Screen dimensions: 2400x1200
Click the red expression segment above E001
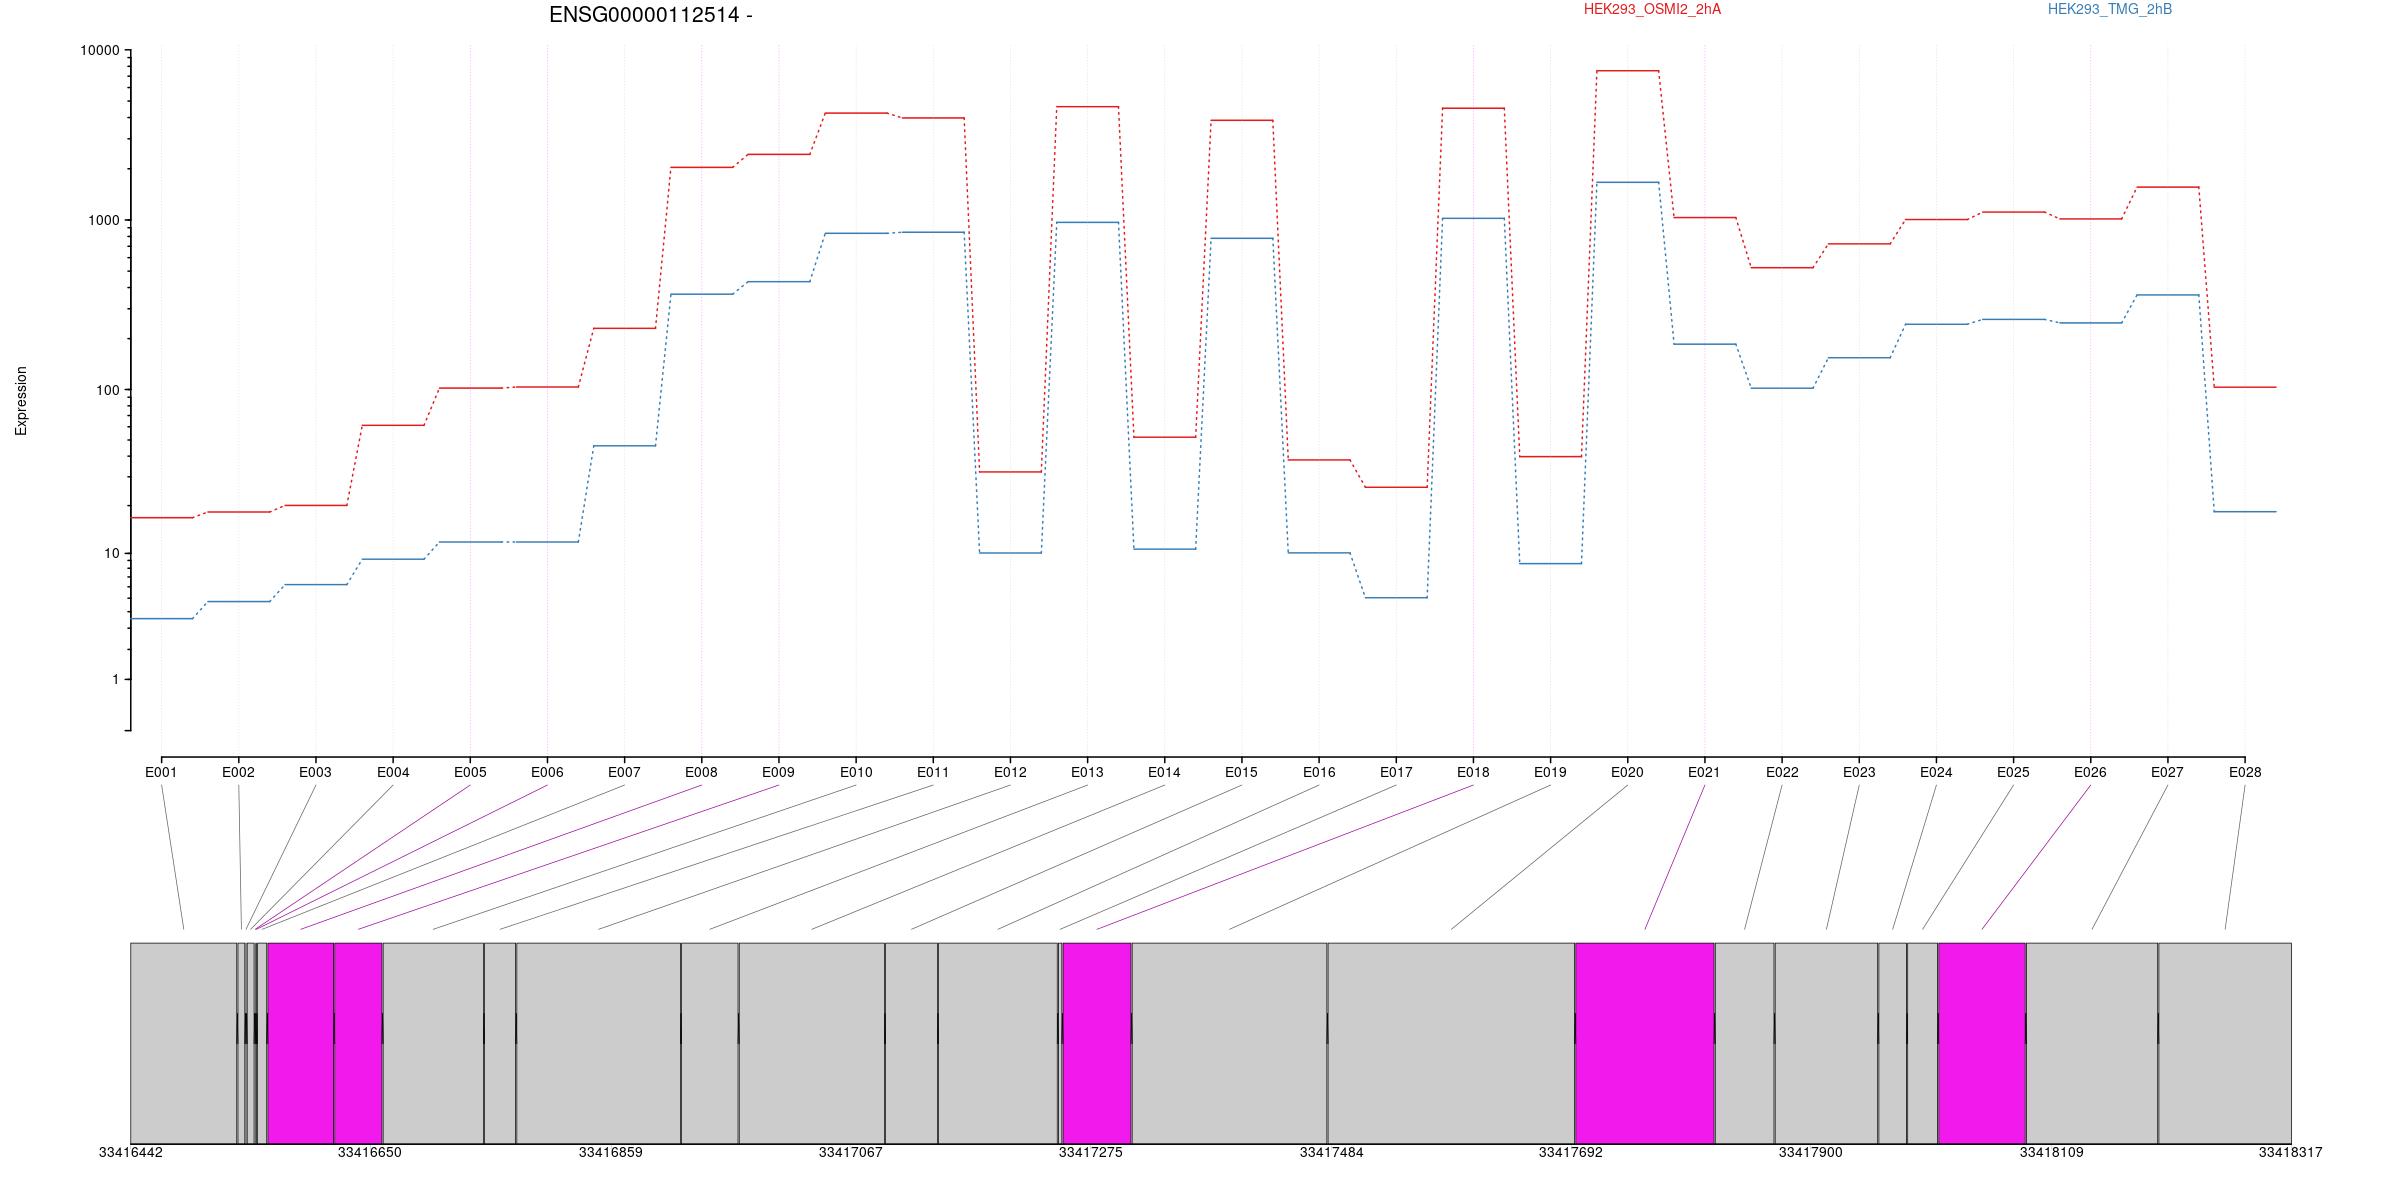pos(162,517)
